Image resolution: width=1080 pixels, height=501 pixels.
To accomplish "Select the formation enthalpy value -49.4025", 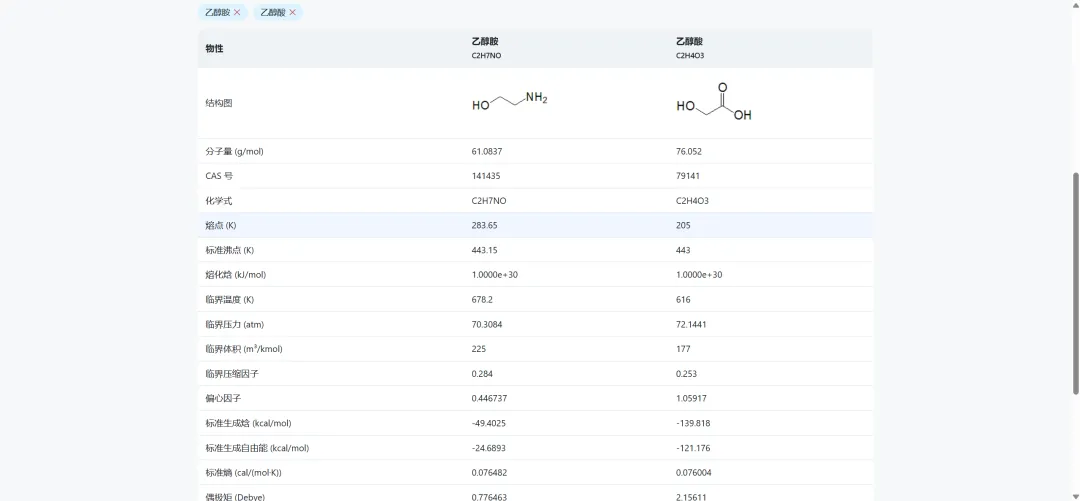I will point(488,423).
